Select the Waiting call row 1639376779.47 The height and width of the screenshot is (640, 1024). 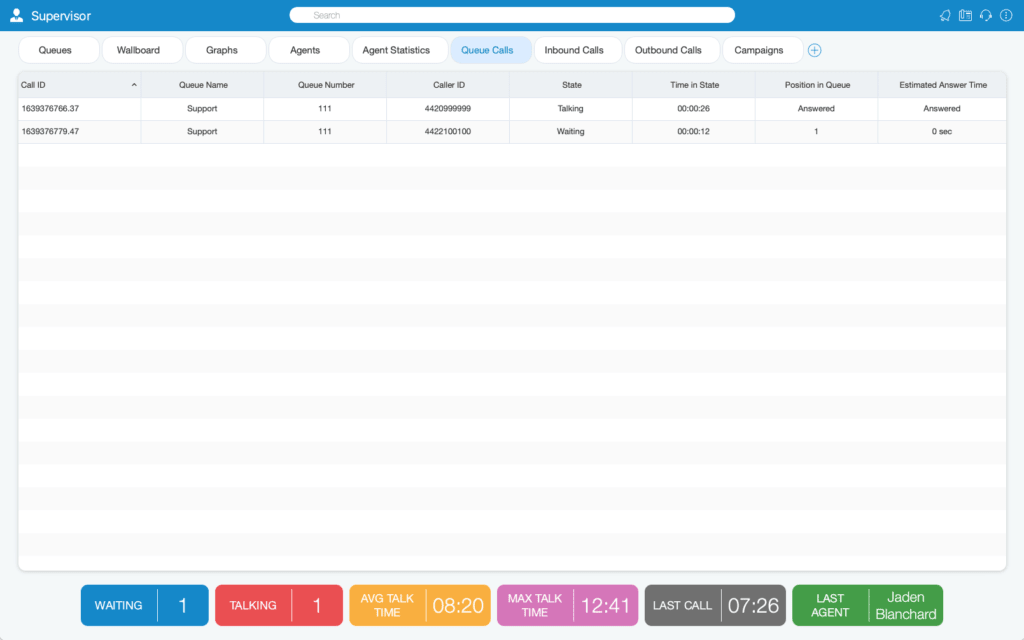512,131
